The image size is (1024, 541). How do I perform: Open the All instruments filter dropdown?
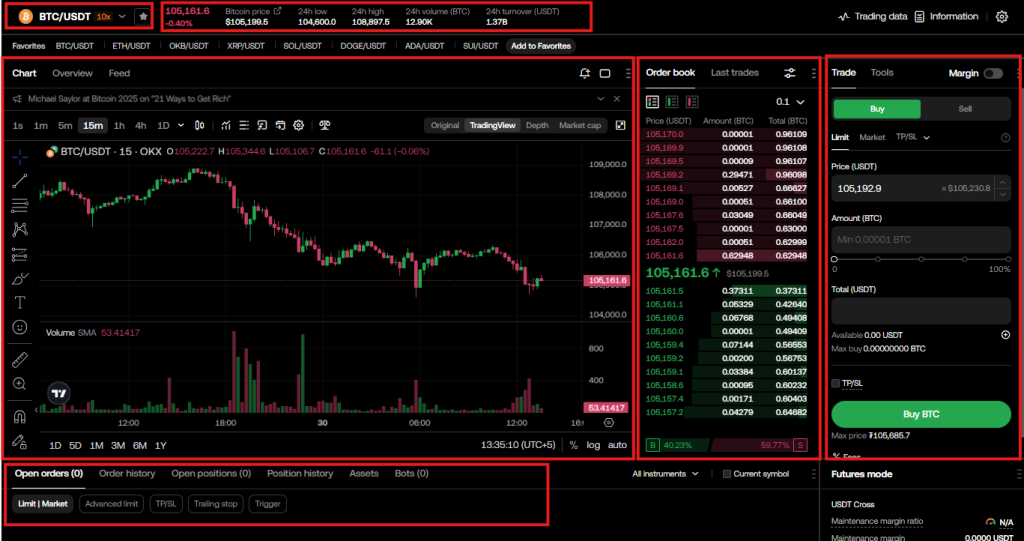665,474
